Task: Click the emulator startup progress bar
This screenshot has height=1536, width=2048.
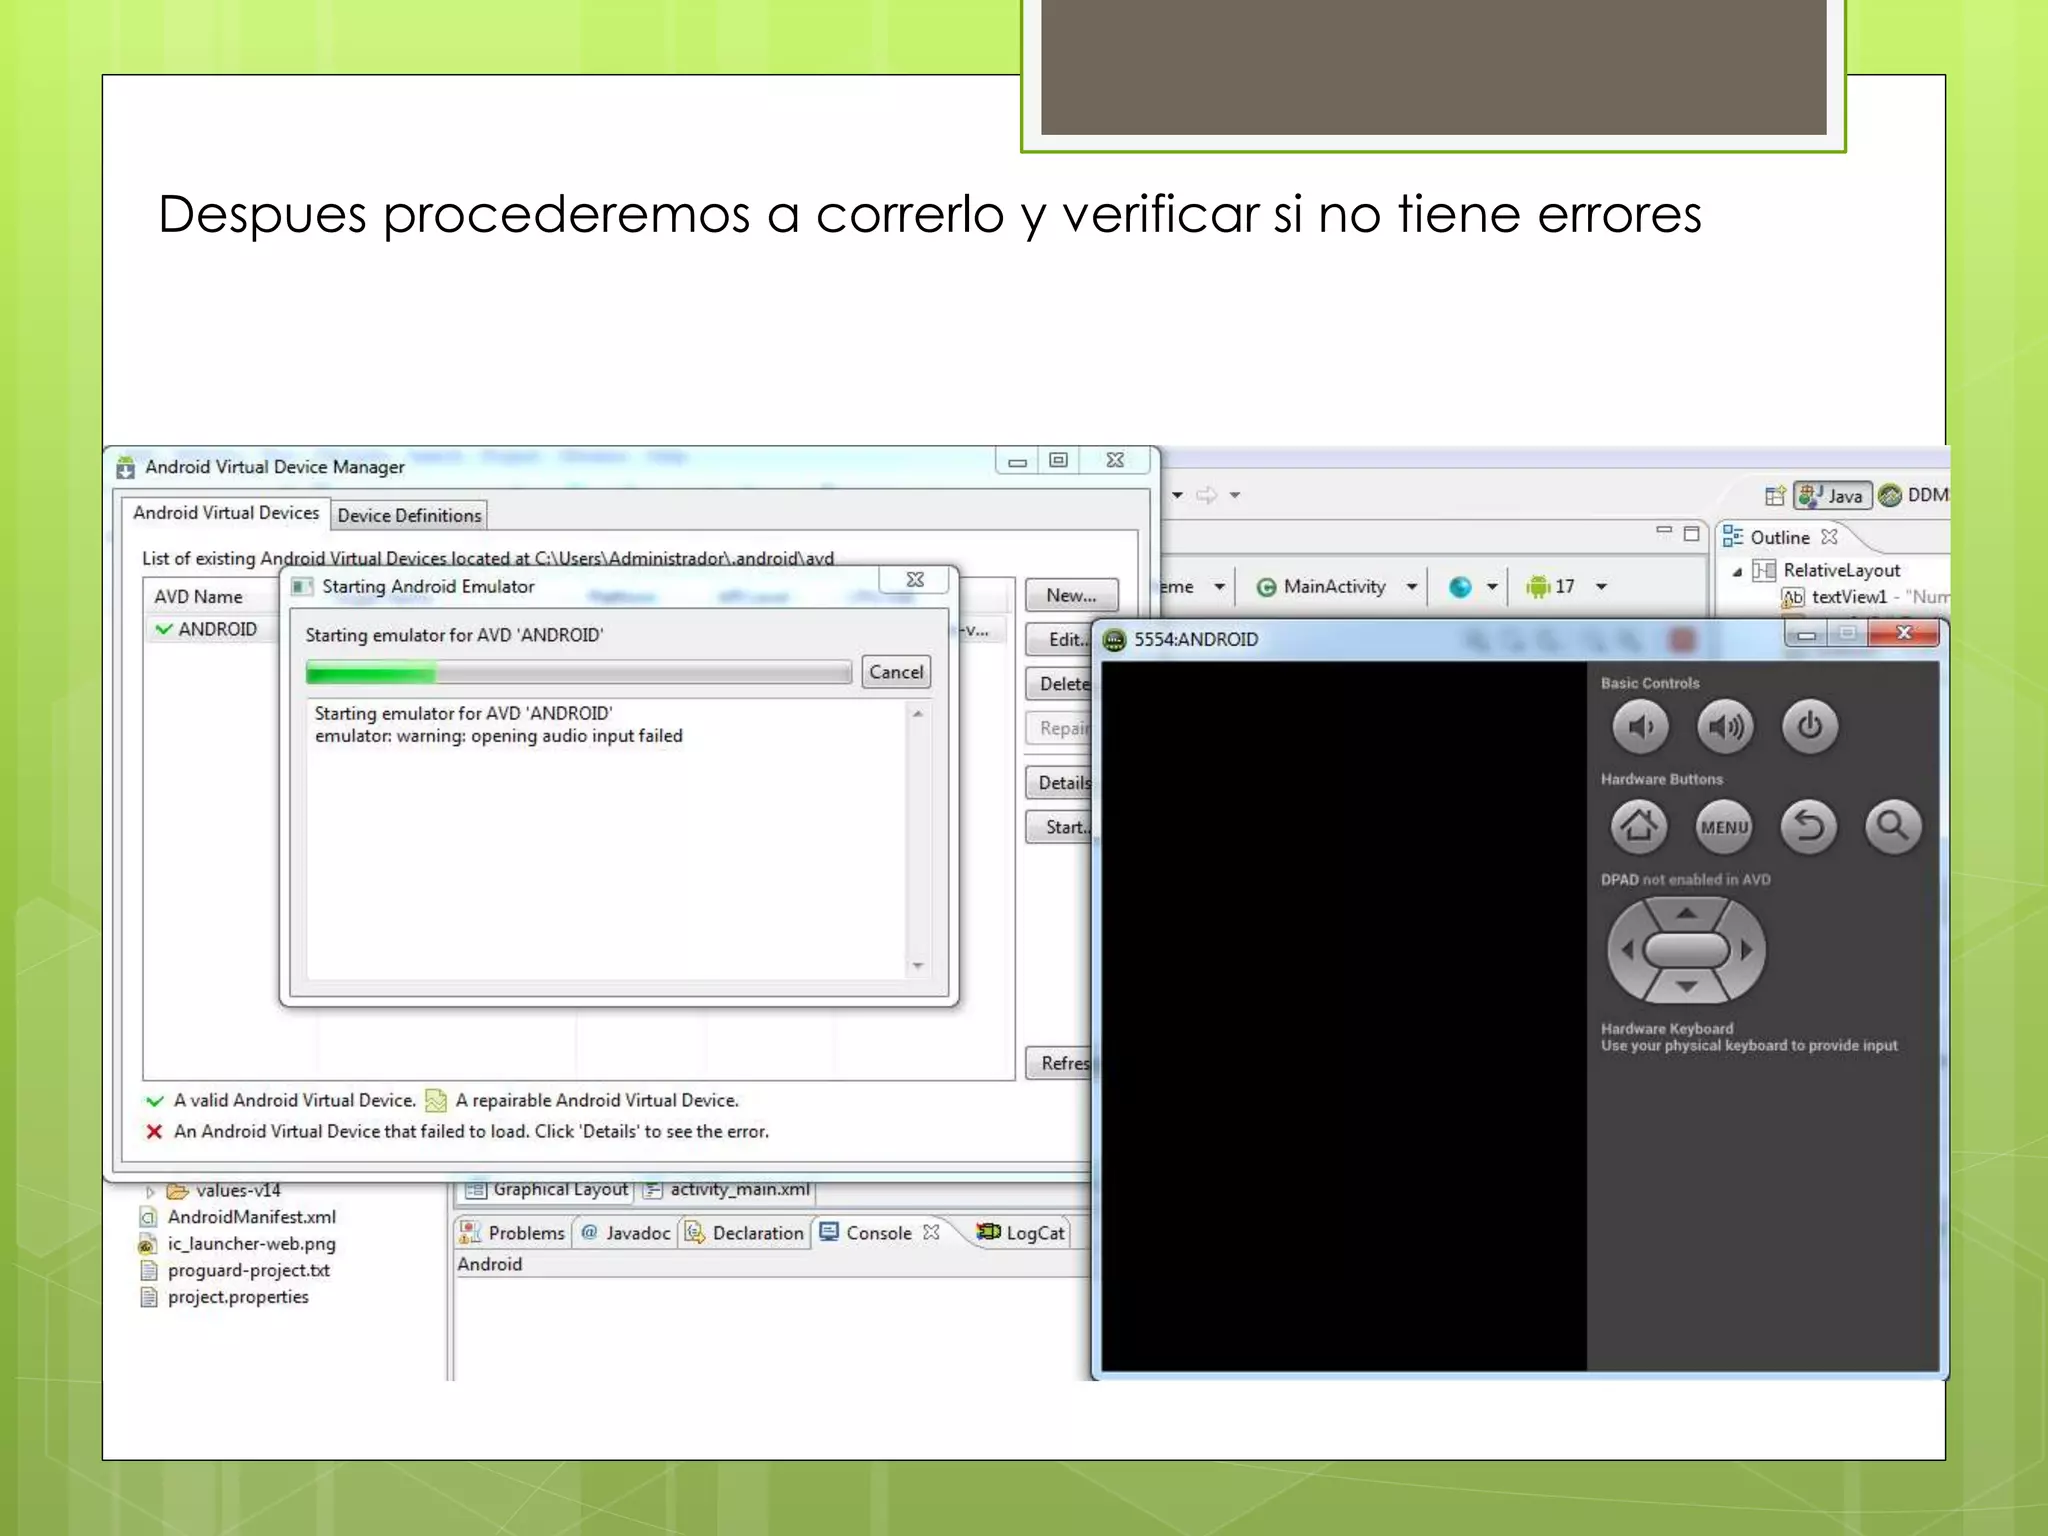Action: (578, 673)
